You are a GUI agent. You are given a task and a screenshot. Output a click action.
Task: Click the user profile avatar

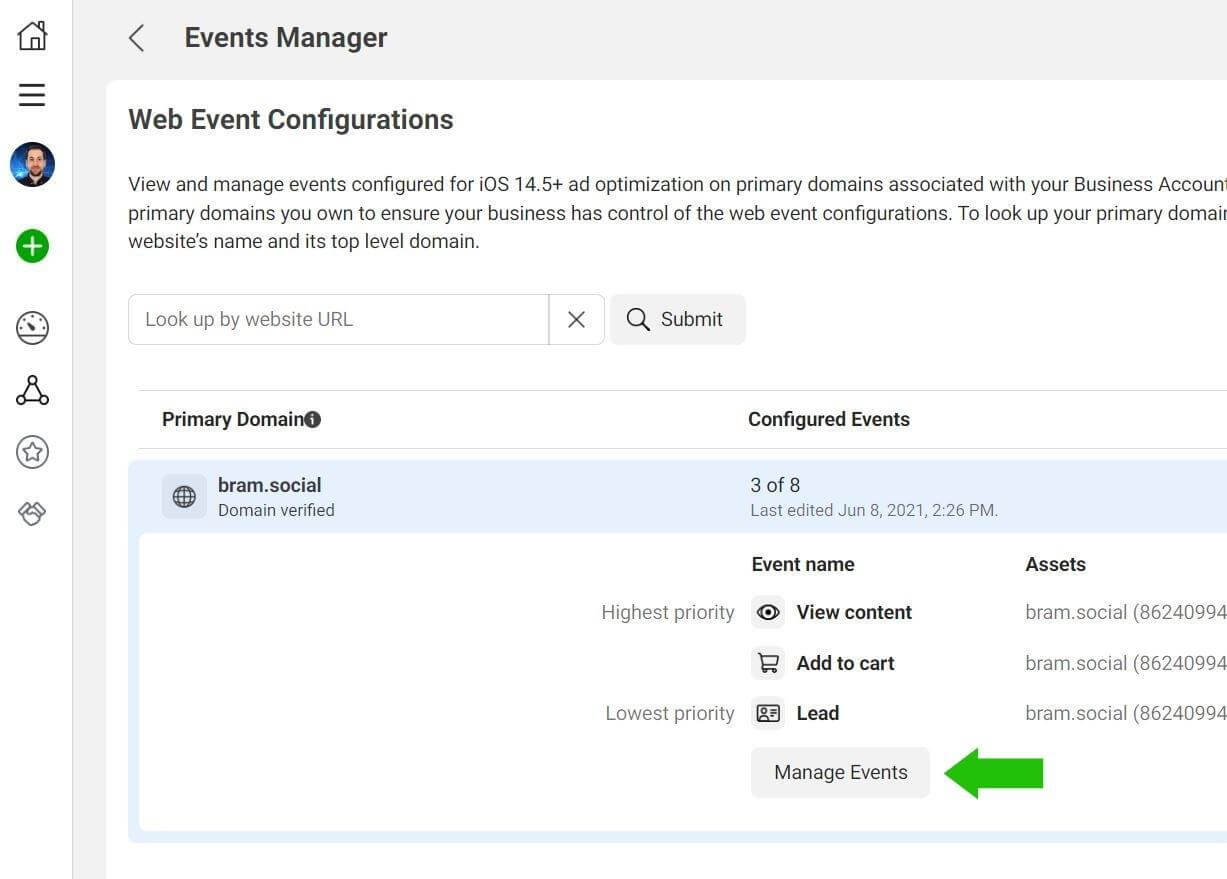click(x=32, y=164)
